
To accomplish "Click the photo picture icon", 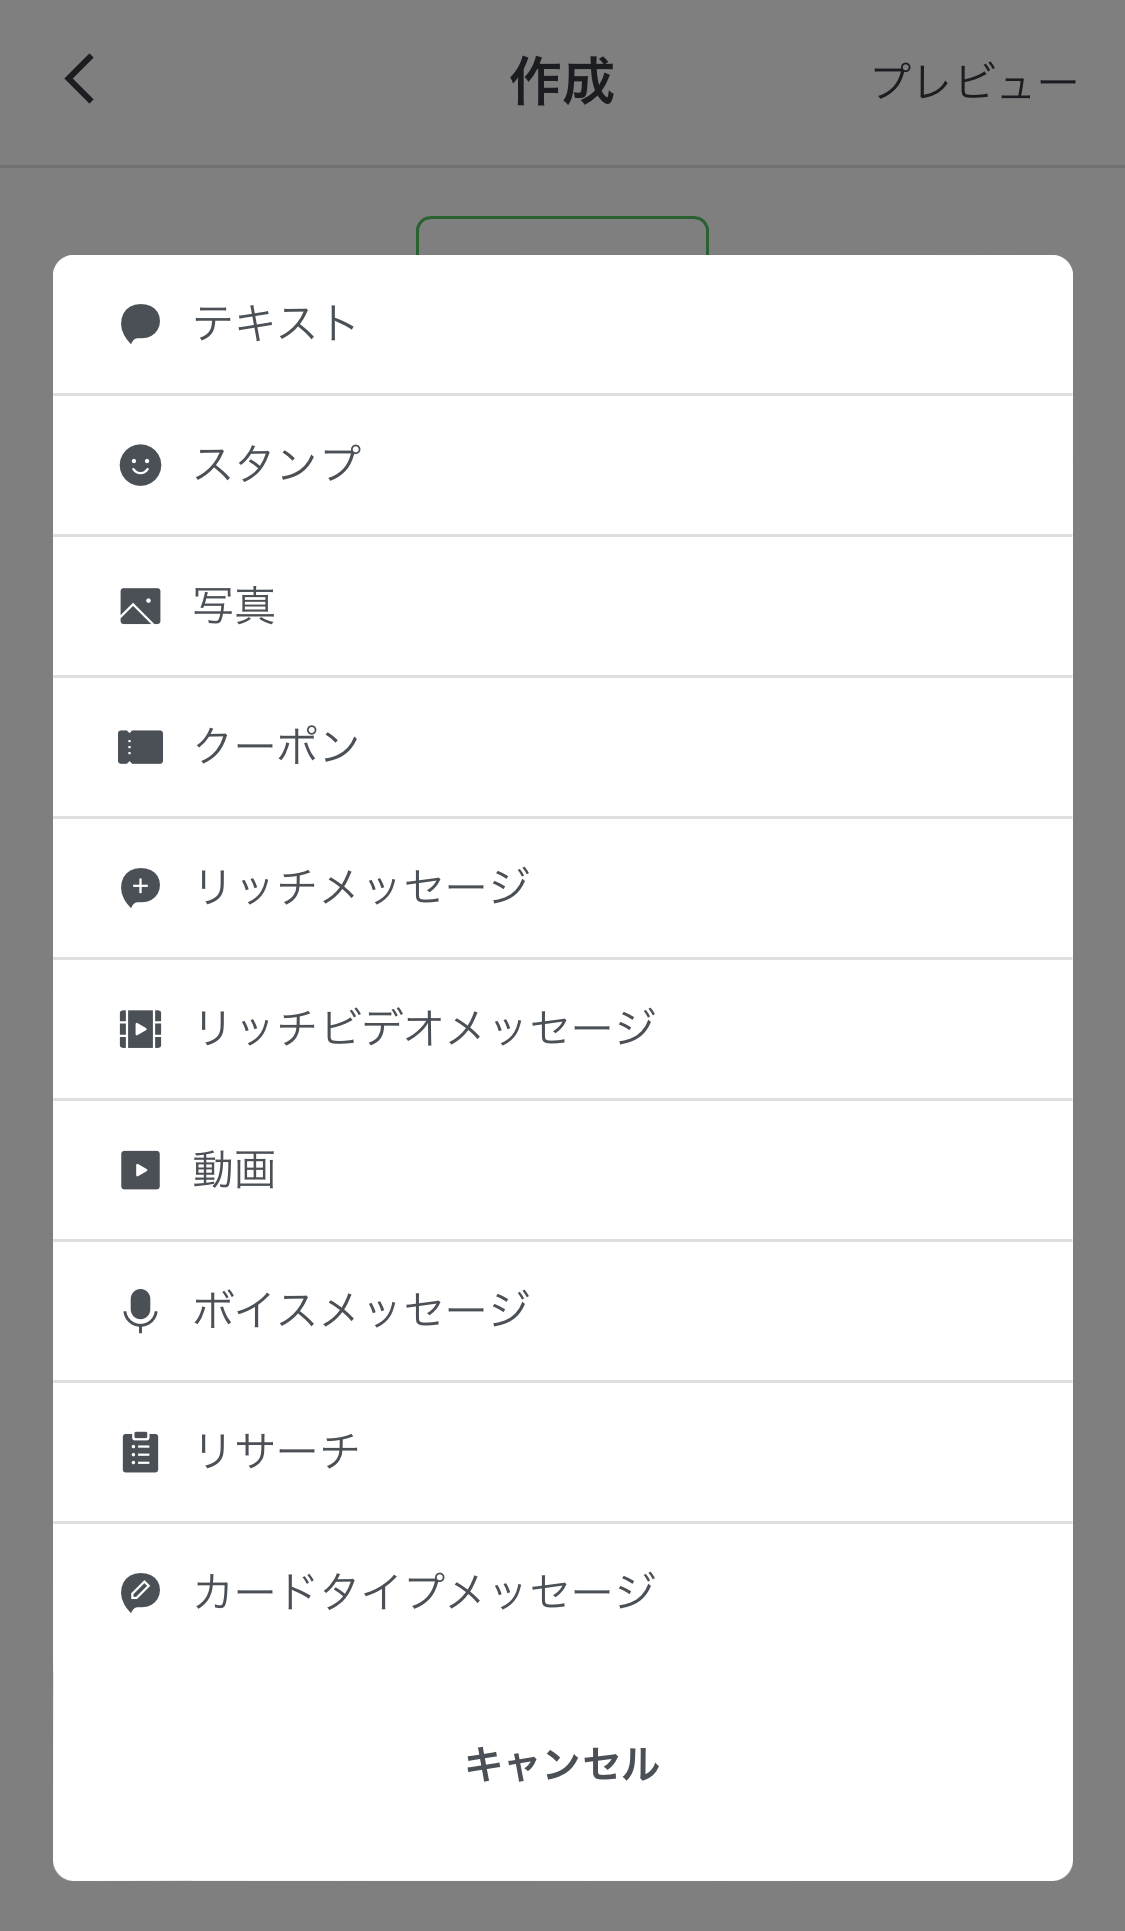I will pos(140,606).
